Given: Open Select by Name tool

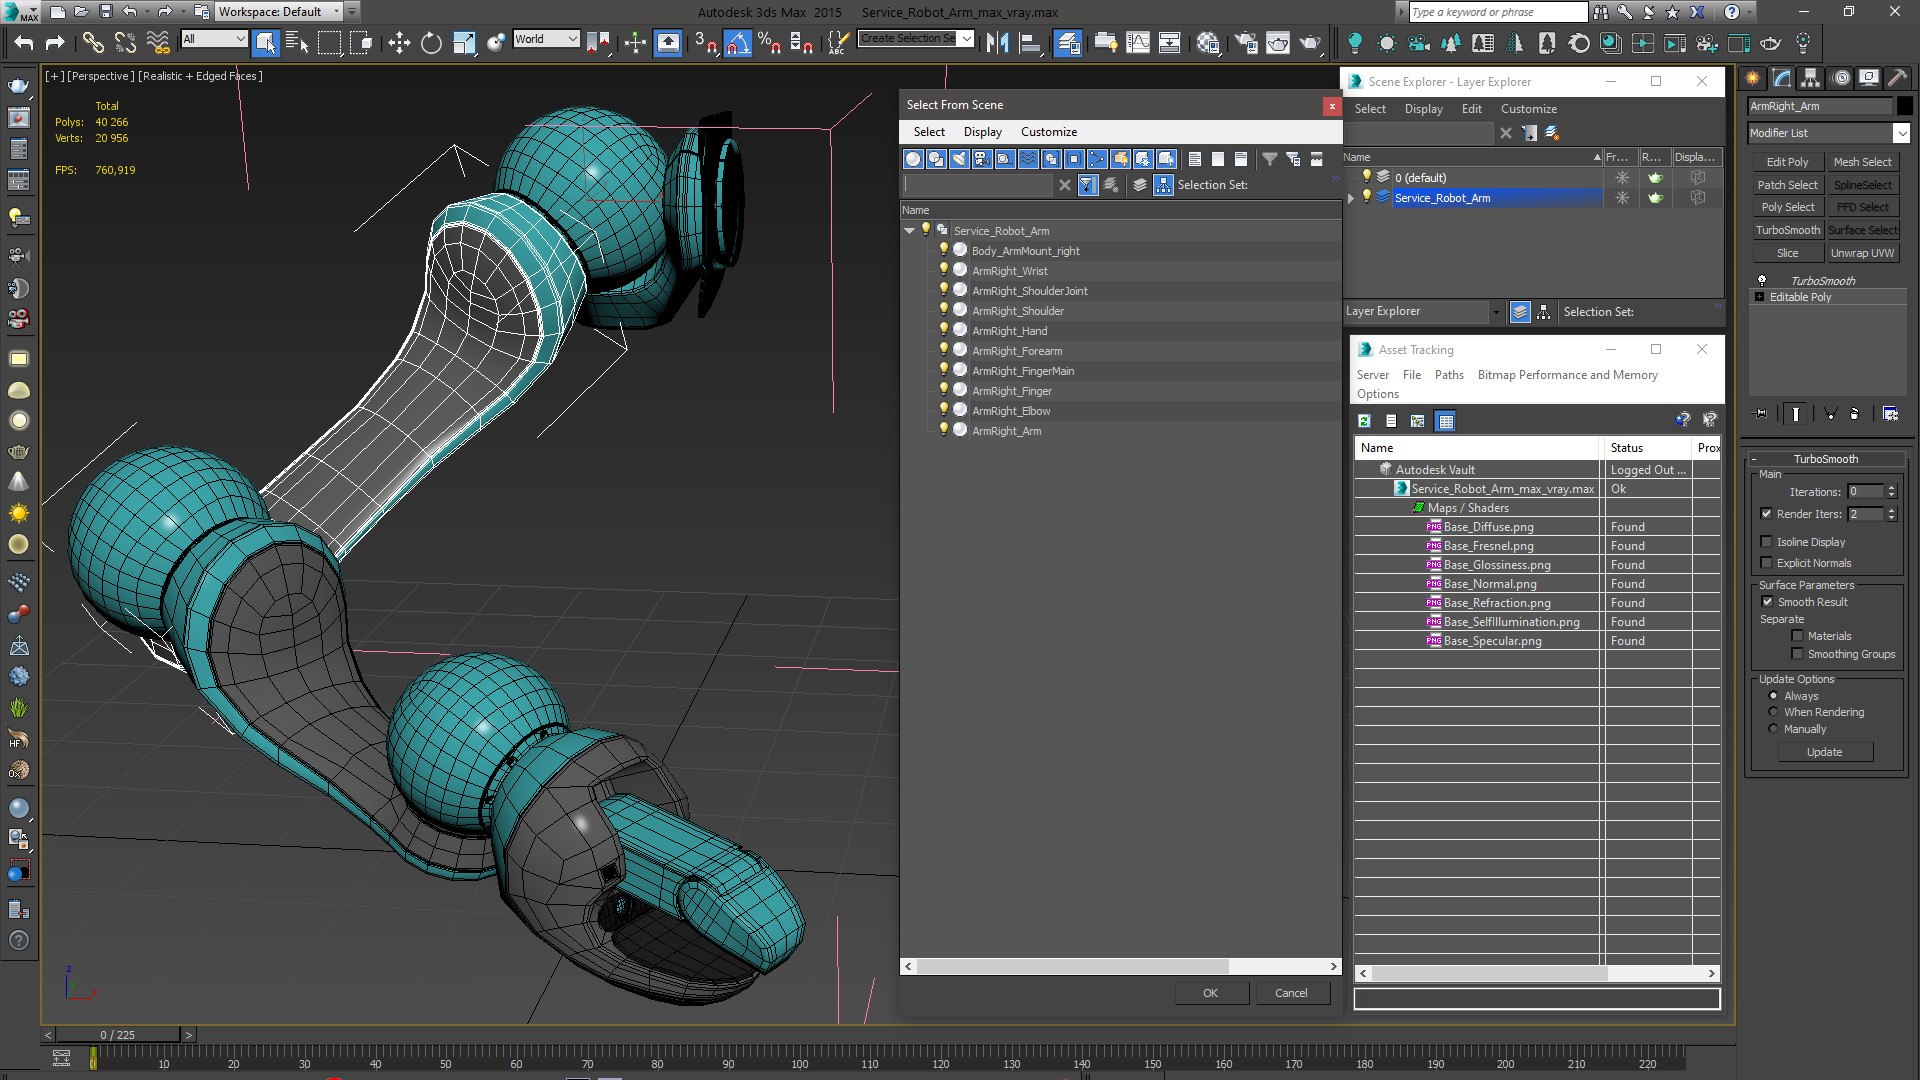Looking at the screenshot, I should pyautogui.click(x=297, y=42).
